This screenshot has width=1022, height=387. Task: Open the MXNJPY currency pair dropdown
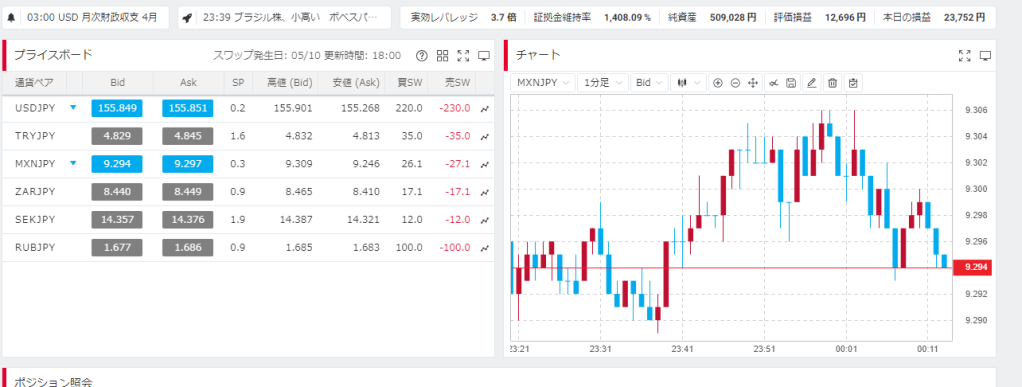coord(543,83)
